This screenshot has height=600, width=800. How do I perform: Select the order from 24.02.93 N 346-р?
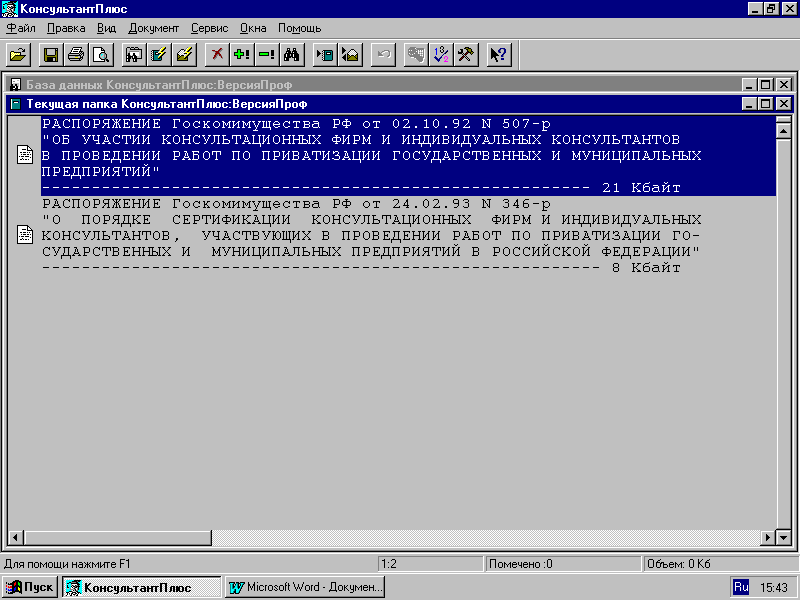click(x=408, y=236)
